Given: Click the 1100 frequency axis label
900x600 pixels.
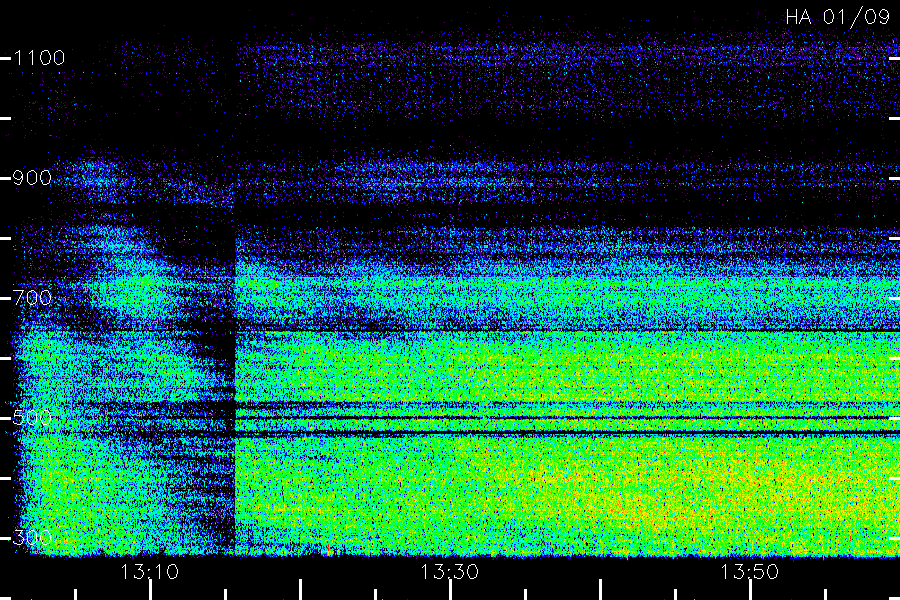Looking at the screenshot, I should [x=39, y=58].
